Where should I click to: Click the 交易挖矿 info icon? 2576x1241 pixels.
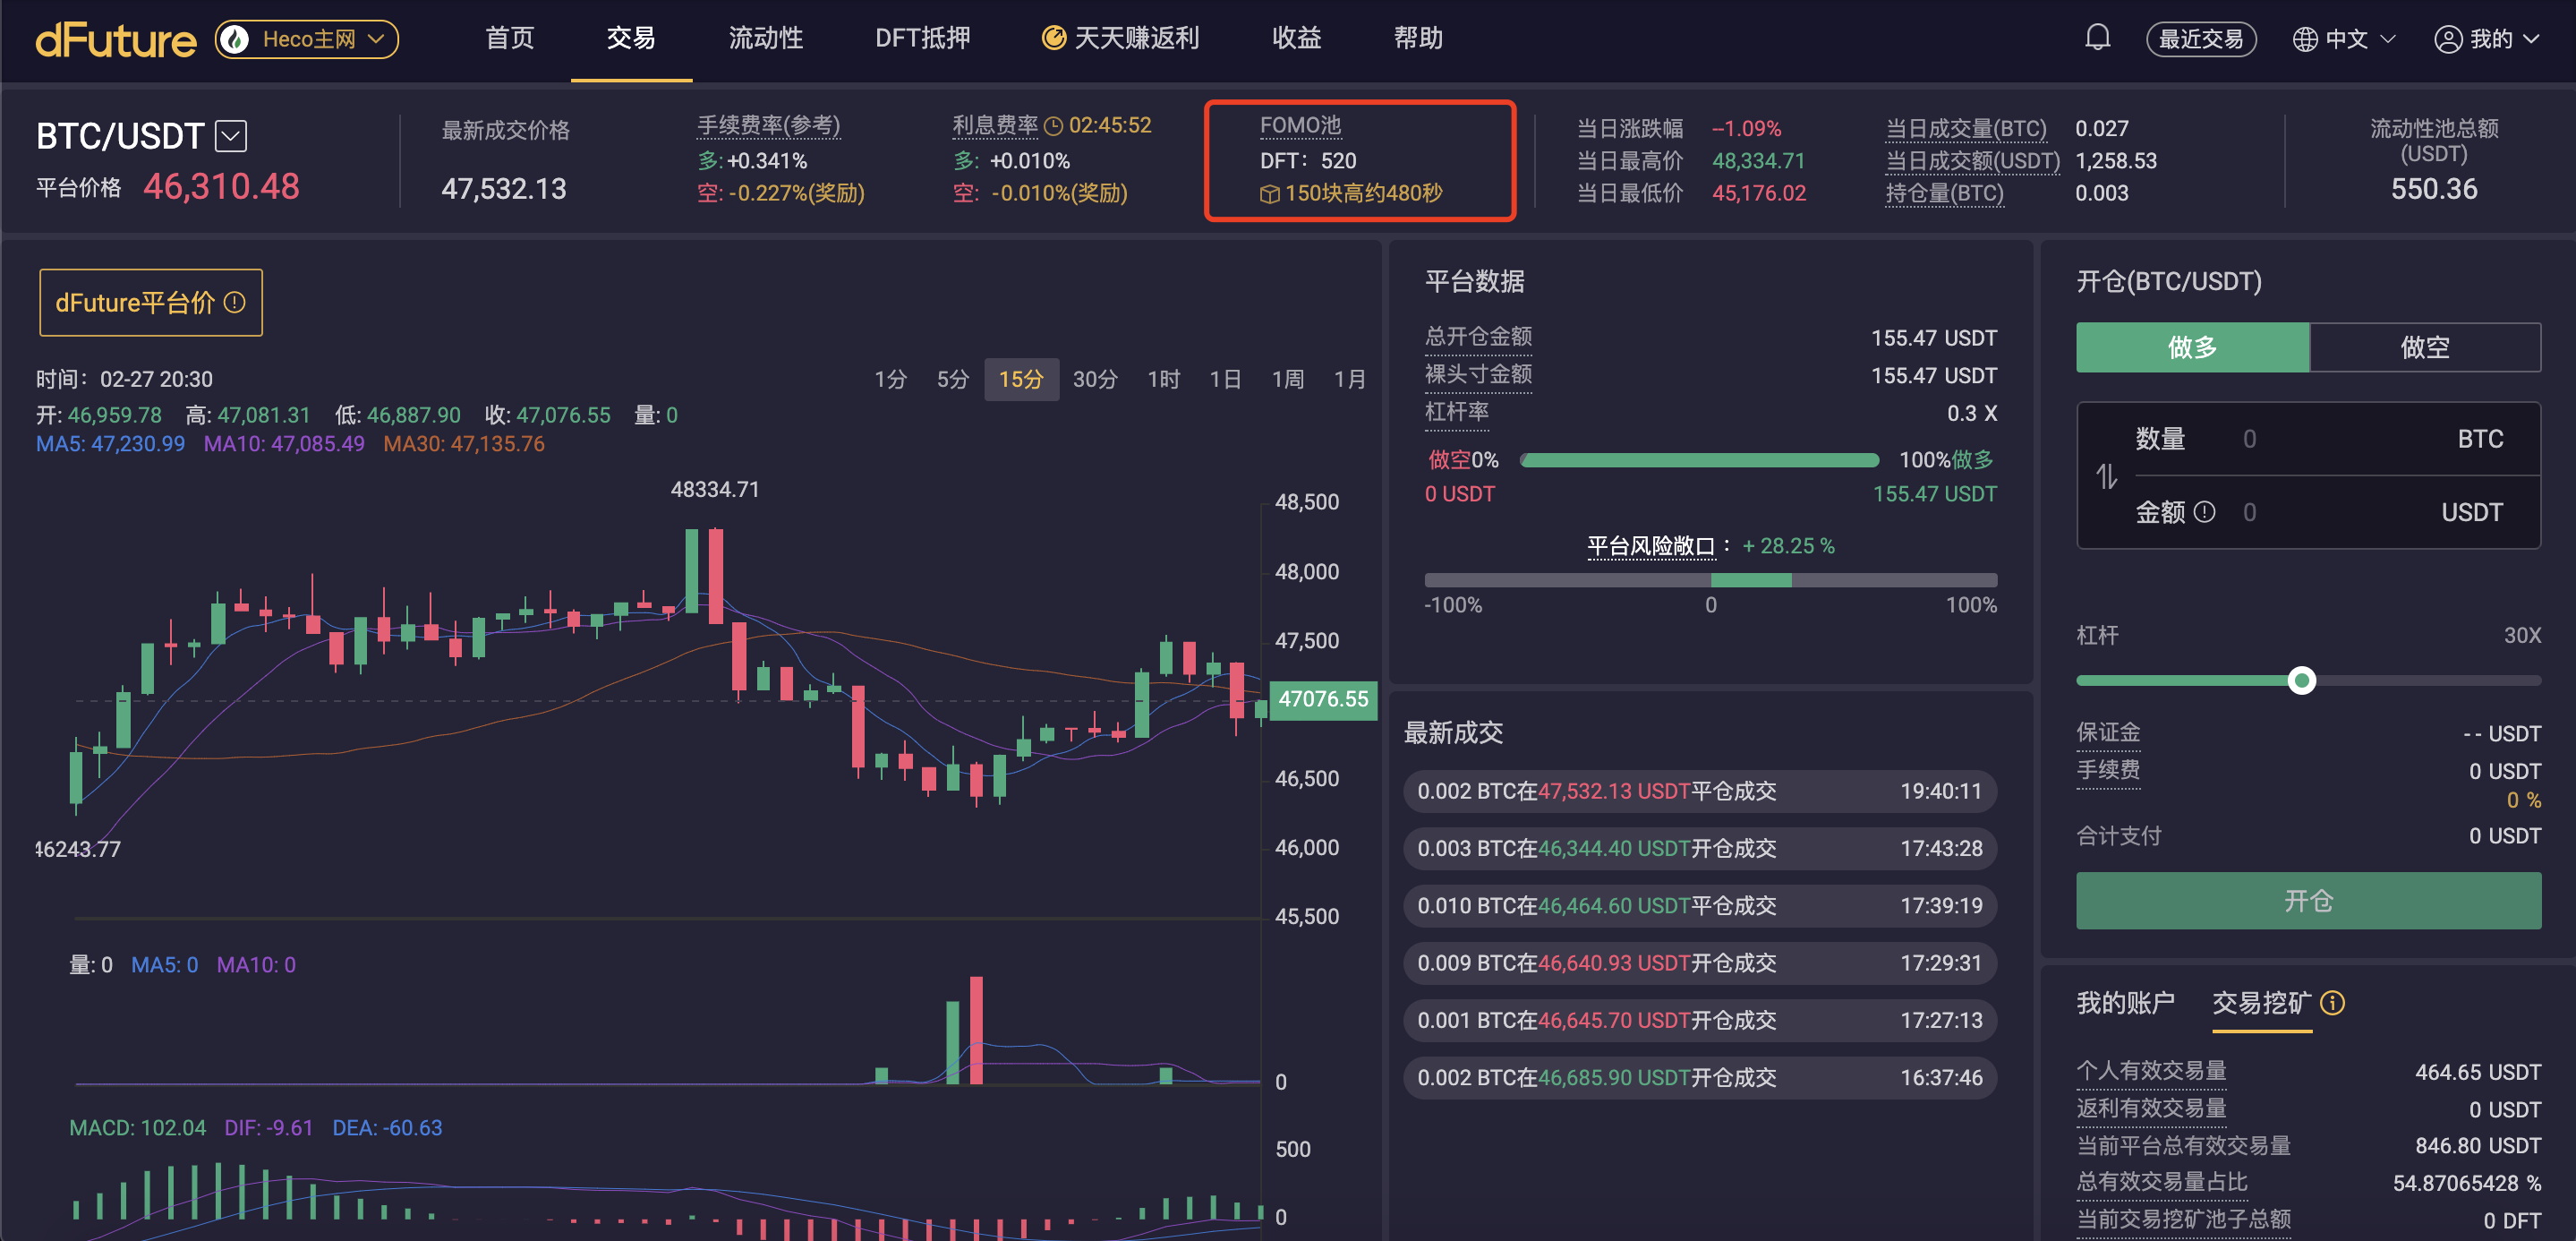click(2332, 1002)
